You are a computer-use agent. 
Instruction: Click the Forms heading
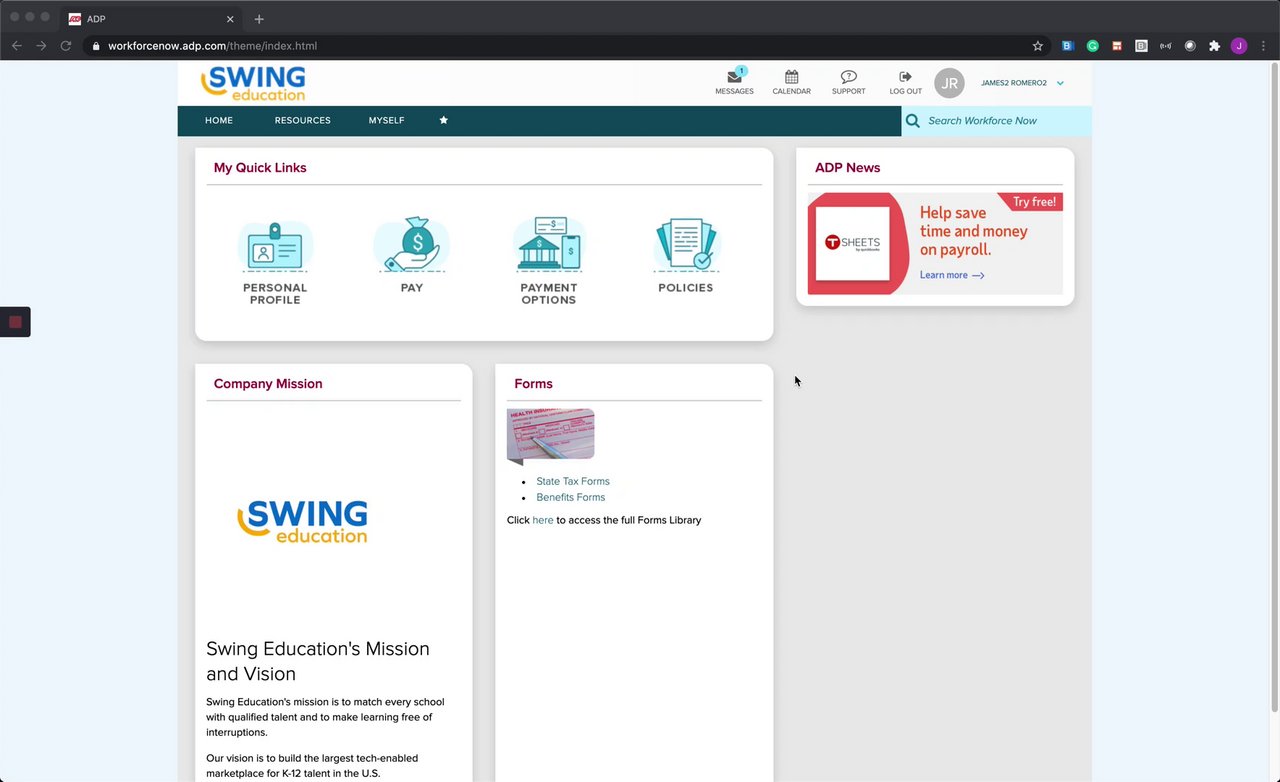pos(533,384)
